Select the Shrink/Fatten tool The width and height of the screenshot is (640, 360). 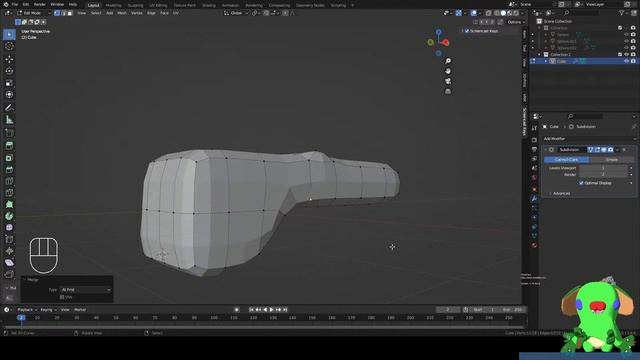click(x=9, y=251)
